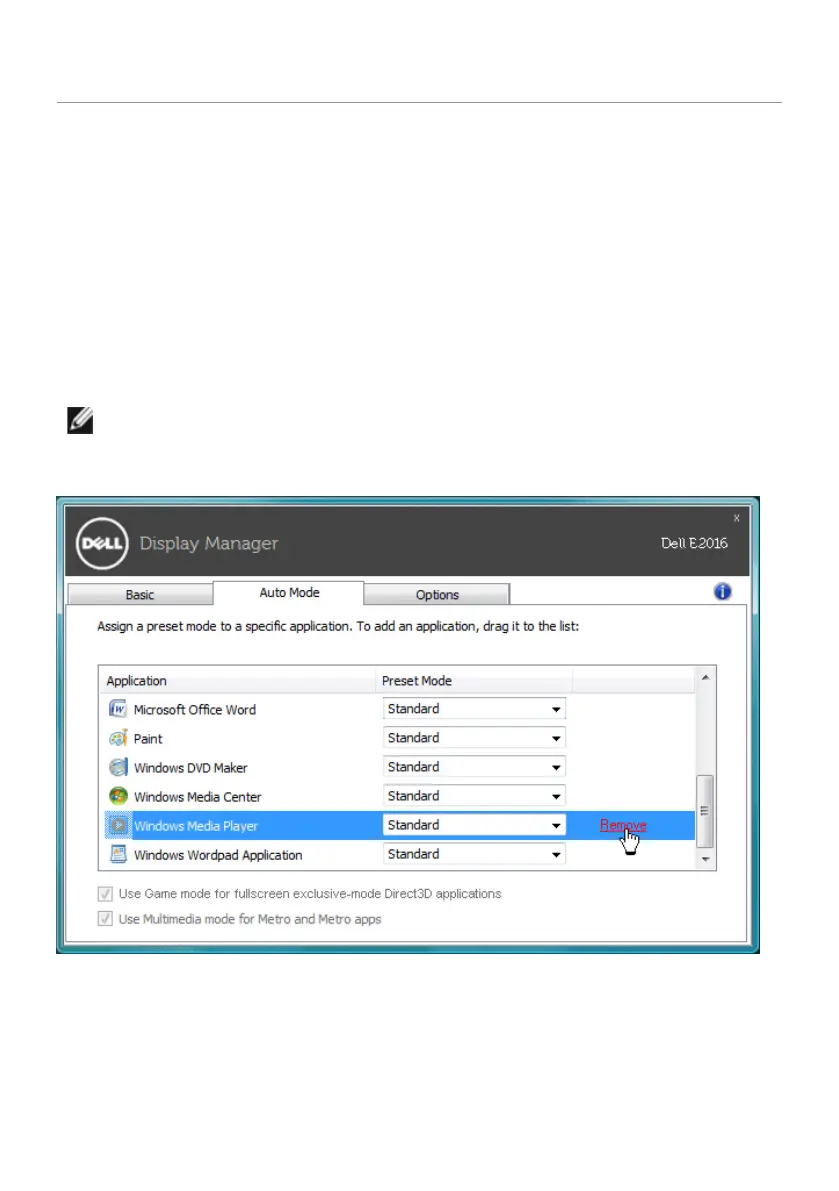The width and height of the screenshot is (839, 1191).
Task: Open the Options tab
Action: (437, 594)
